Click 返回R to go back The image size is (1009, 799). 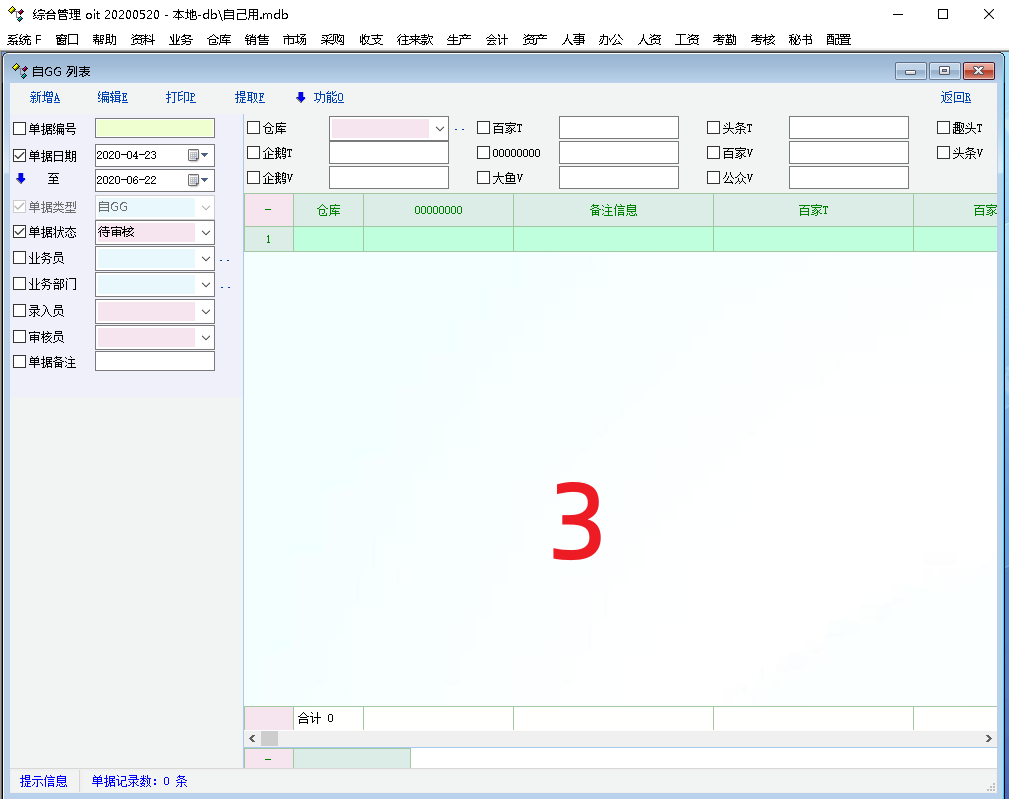click(x=955, y=97)
